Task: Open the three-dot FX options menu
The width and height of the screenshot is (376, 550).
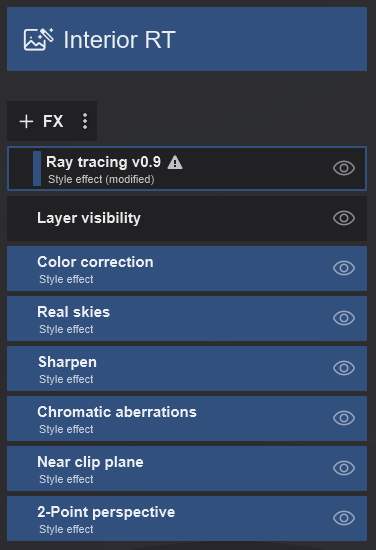Action: [x=85, y=121]
